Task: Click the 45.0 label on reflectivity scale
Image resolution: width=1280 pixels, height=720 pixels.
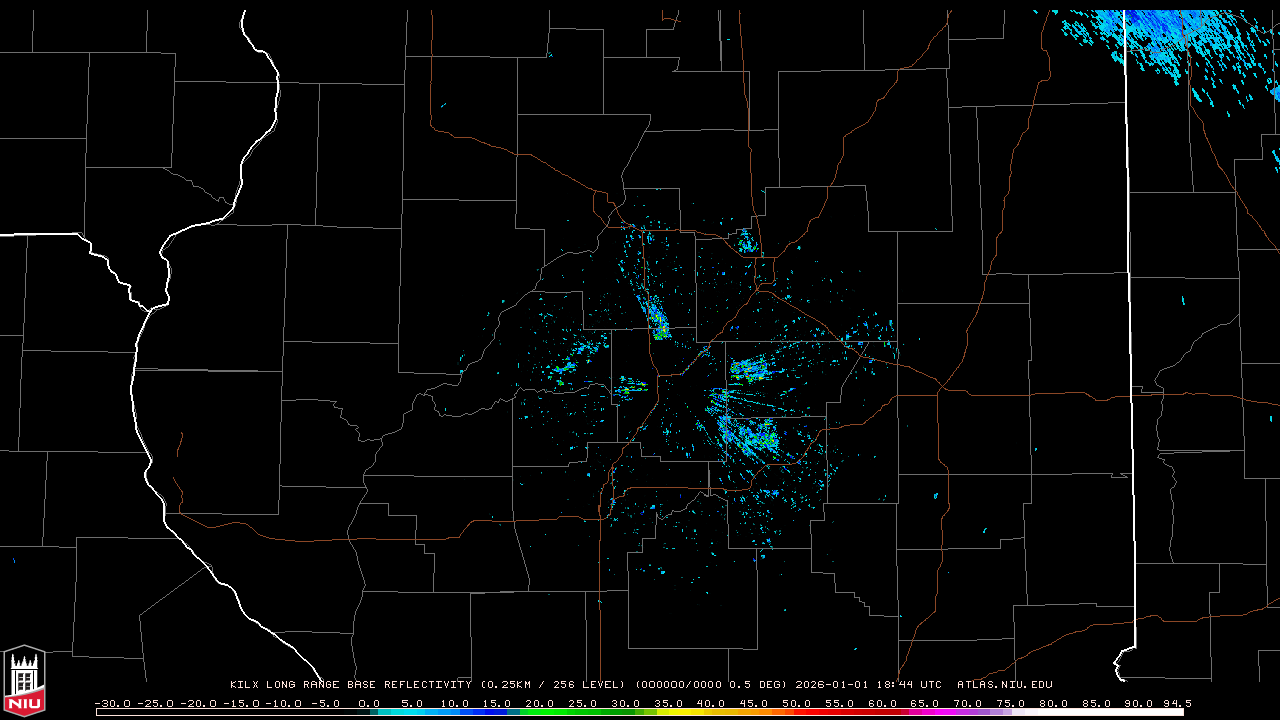Action: click(x=754, y=703)
